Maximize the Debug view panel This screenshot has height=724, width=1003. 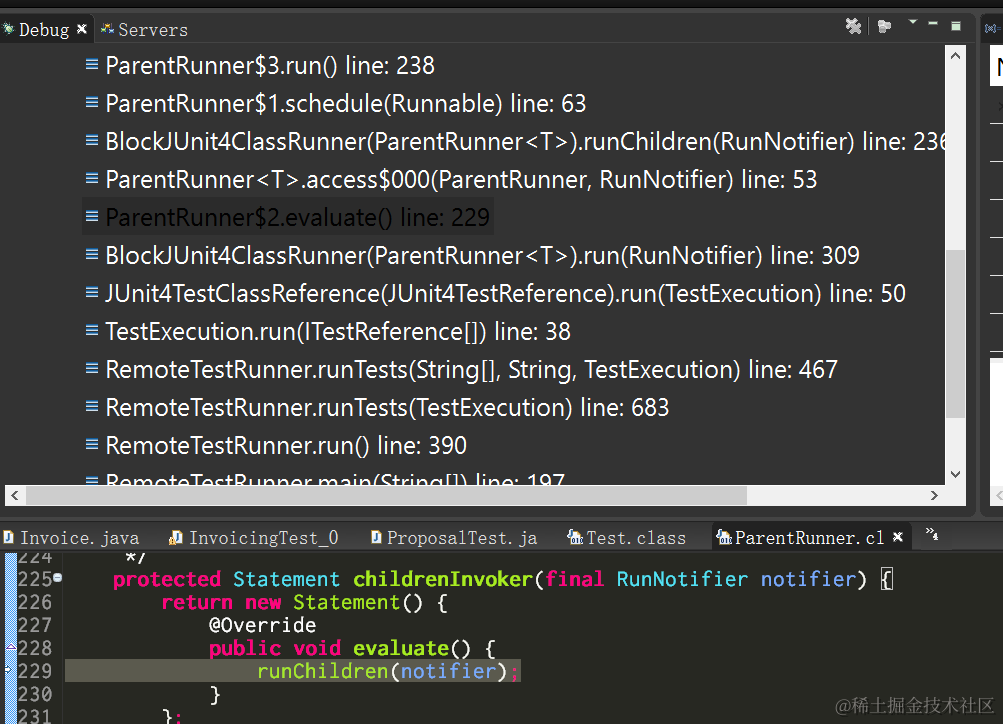[956, 26]
